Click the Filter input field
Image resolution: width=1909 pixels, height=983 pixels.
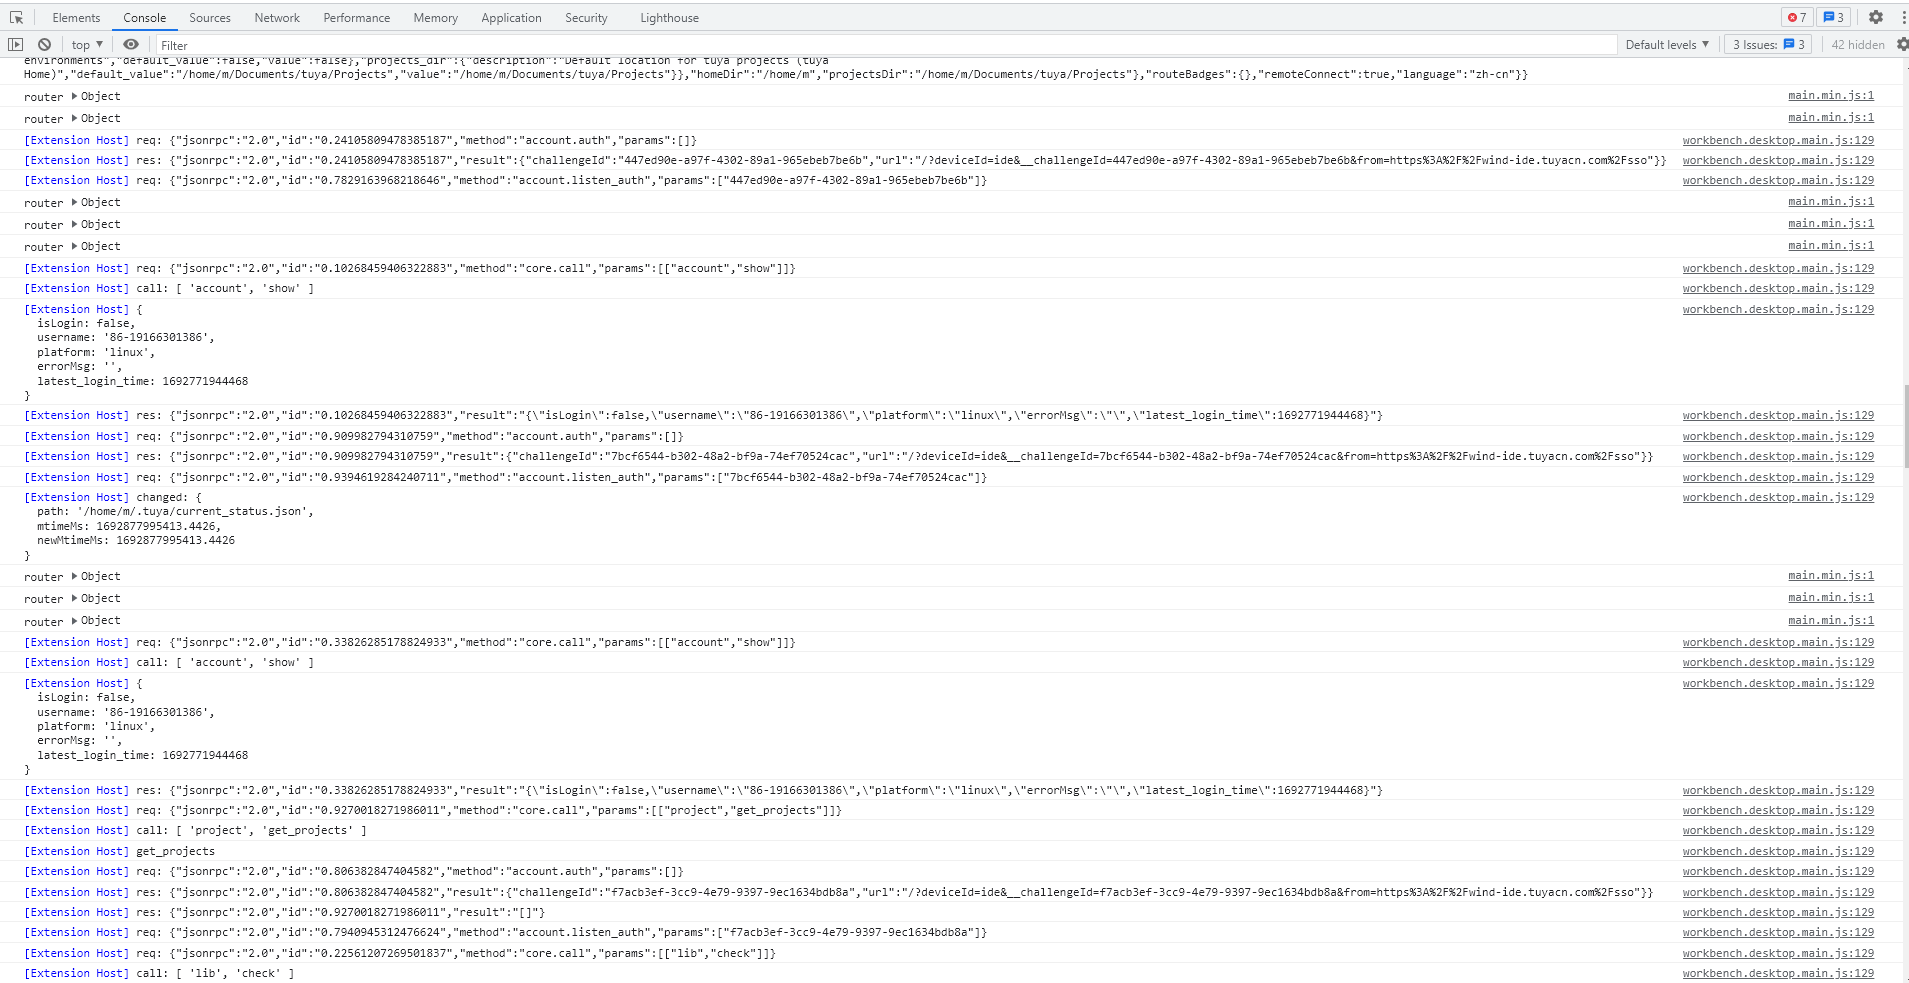click(x=880, y=45)
